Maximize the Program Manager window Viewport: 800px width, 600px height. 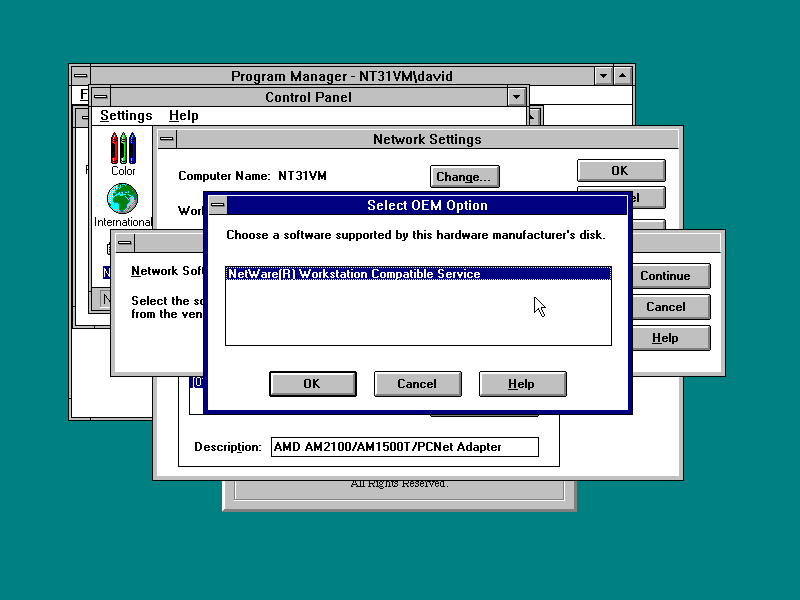pyautogui.click(x=622, y=76)
